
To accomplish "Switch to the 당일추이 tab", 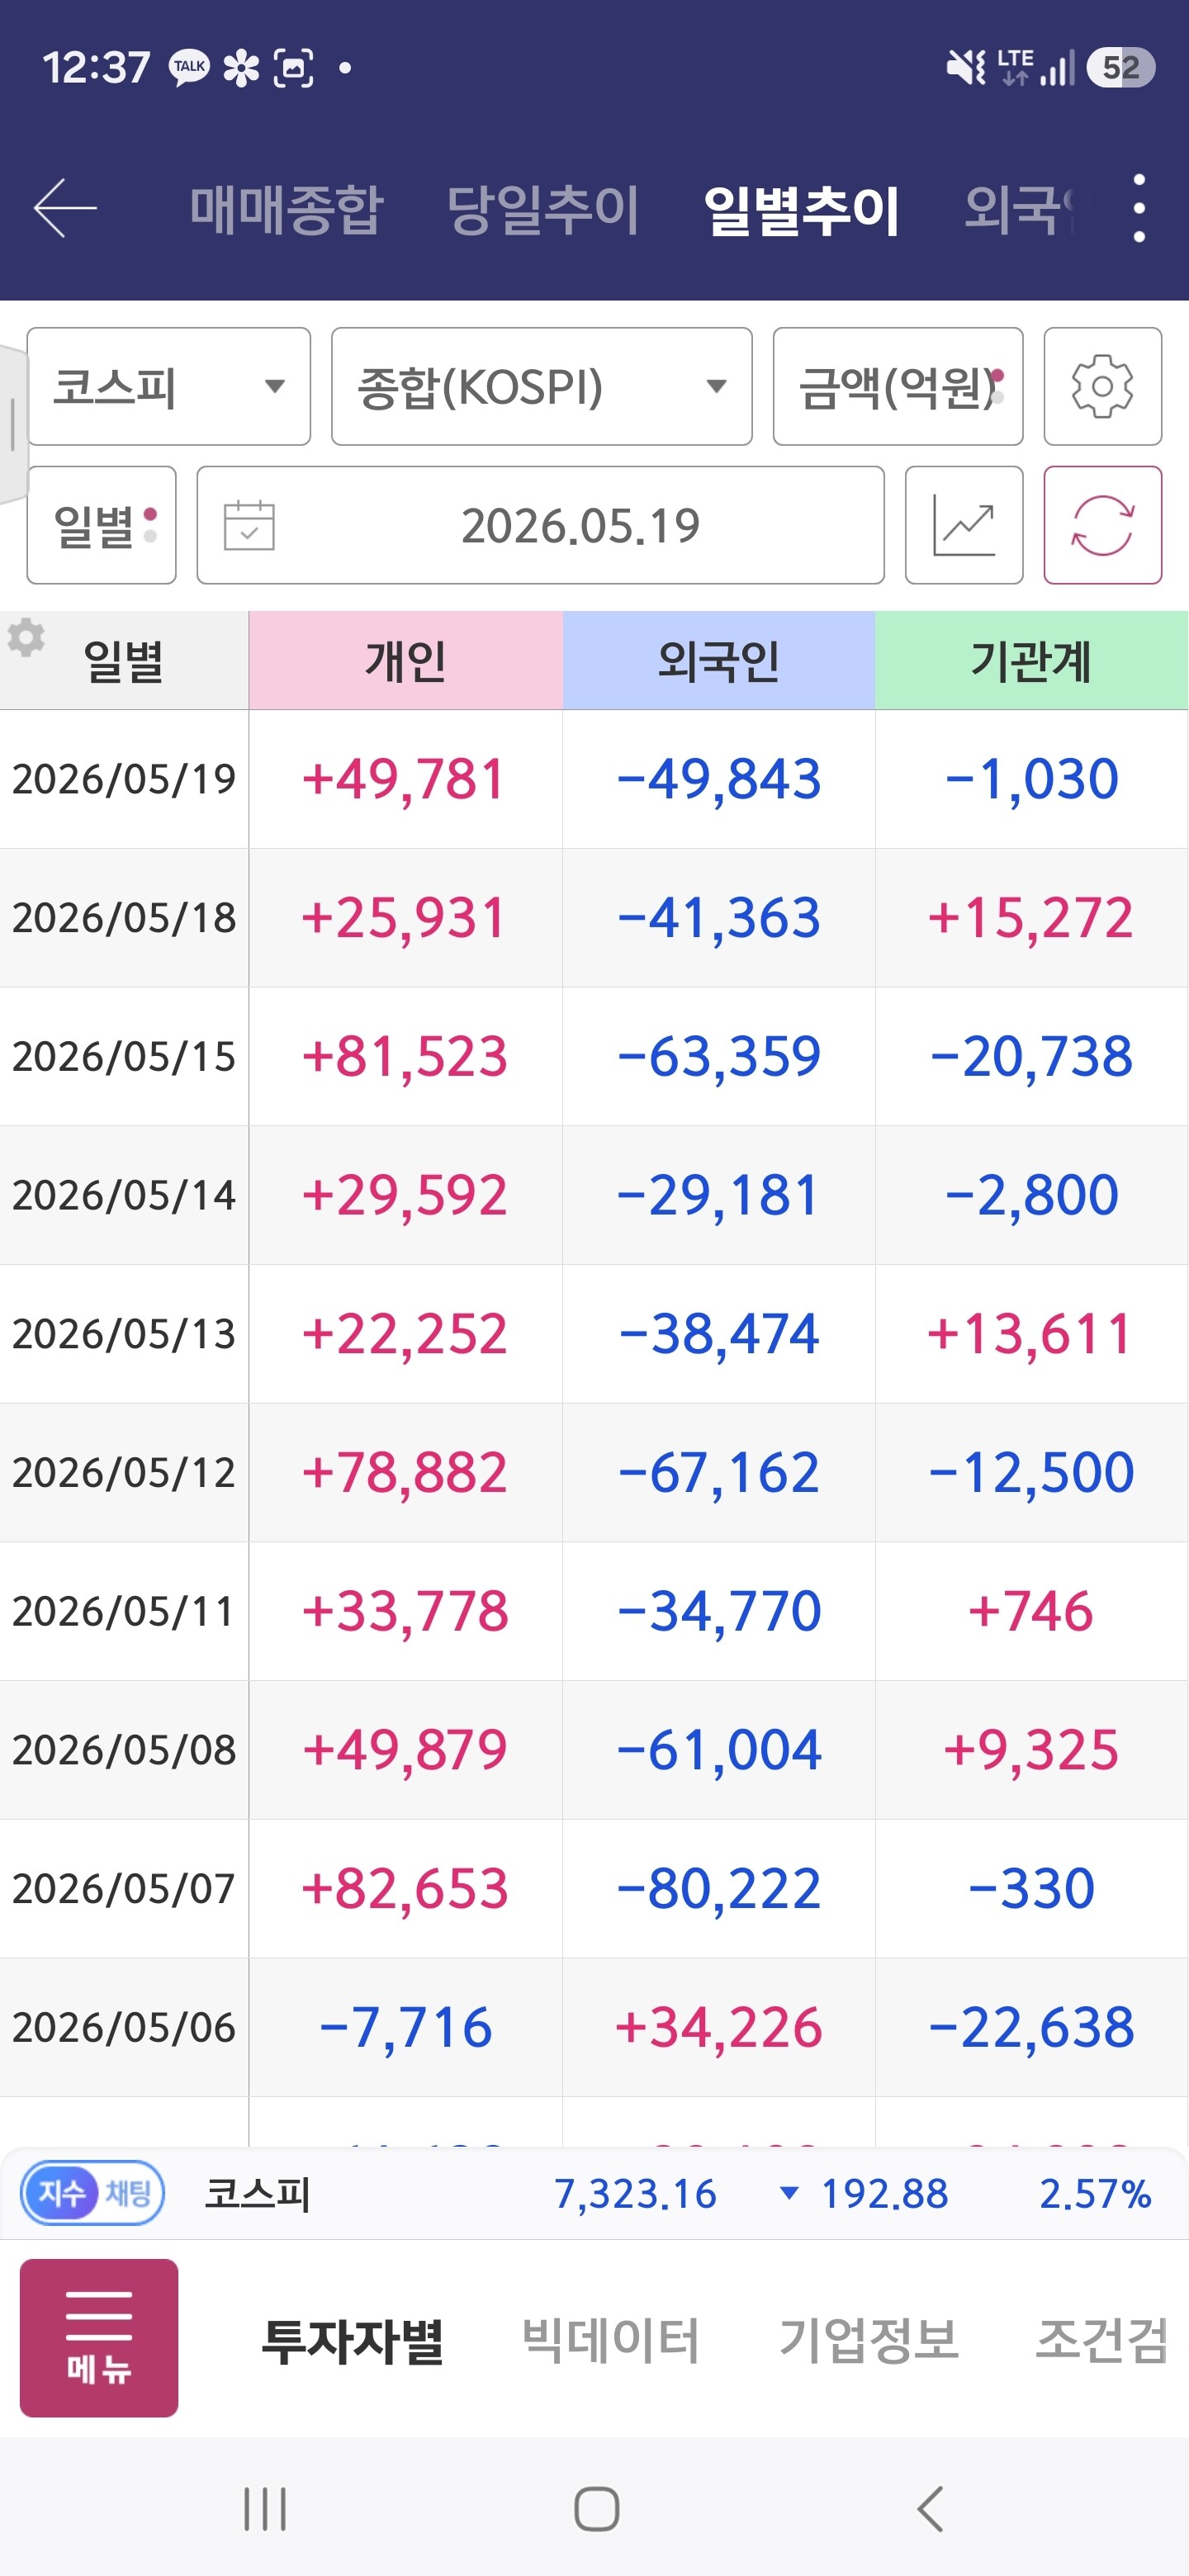I will [x=543, y=209].
